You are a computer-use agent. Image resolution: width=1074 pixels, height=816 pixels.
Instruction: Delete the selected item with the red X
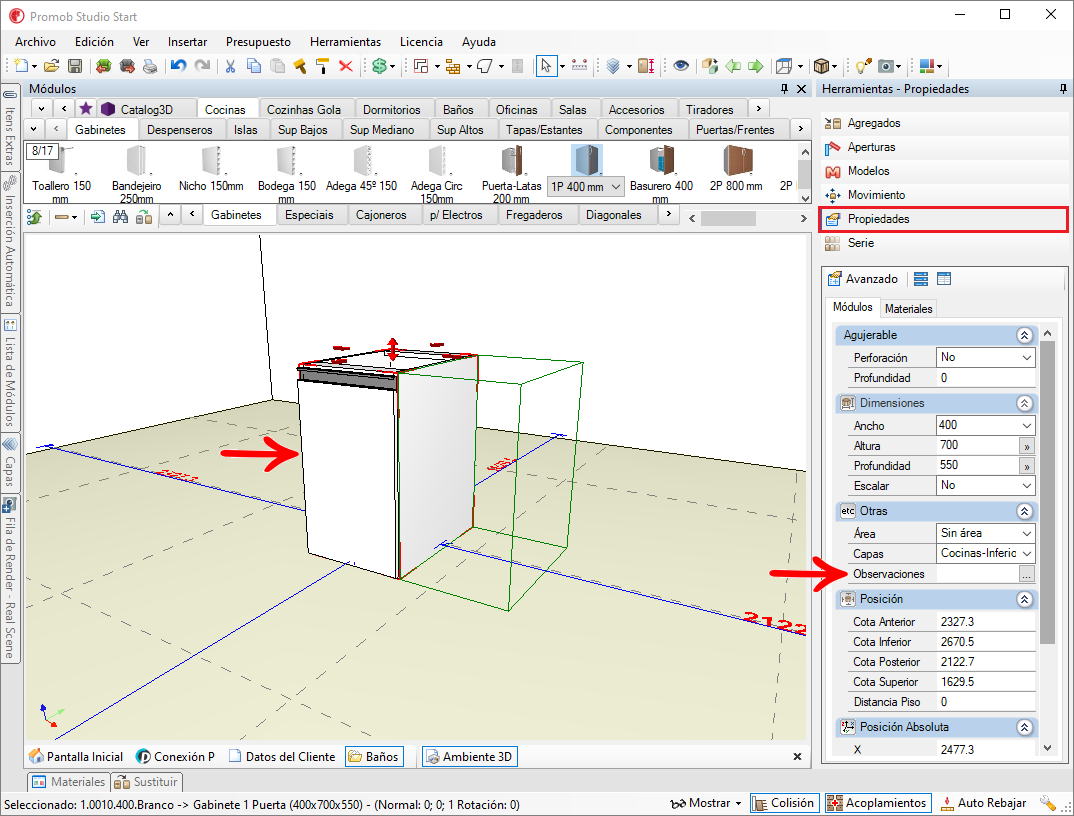346,66
